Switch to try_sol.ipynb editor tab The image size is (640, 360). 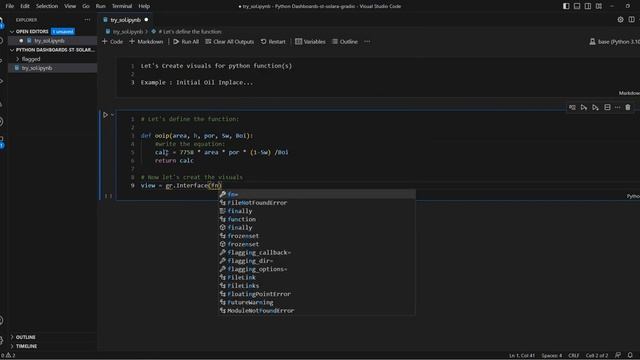tap(125, 20)
